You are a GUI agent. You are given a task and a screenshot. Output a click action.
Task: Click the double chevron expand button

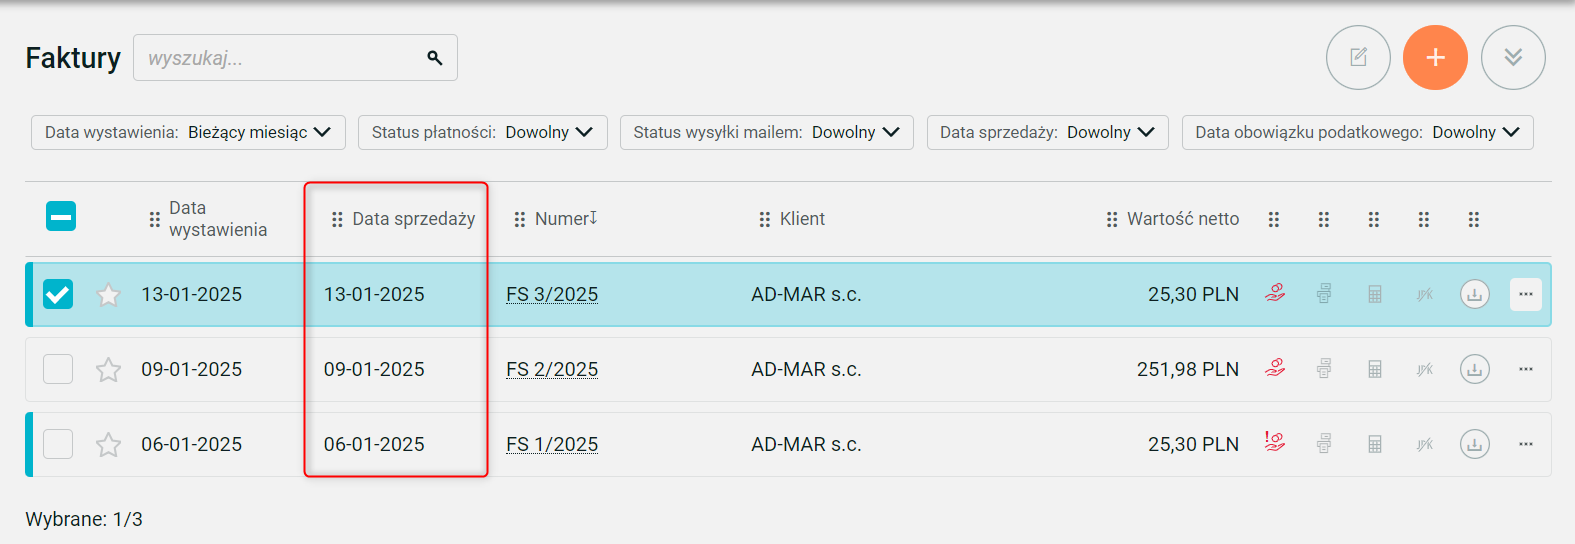pos(1513,58)
